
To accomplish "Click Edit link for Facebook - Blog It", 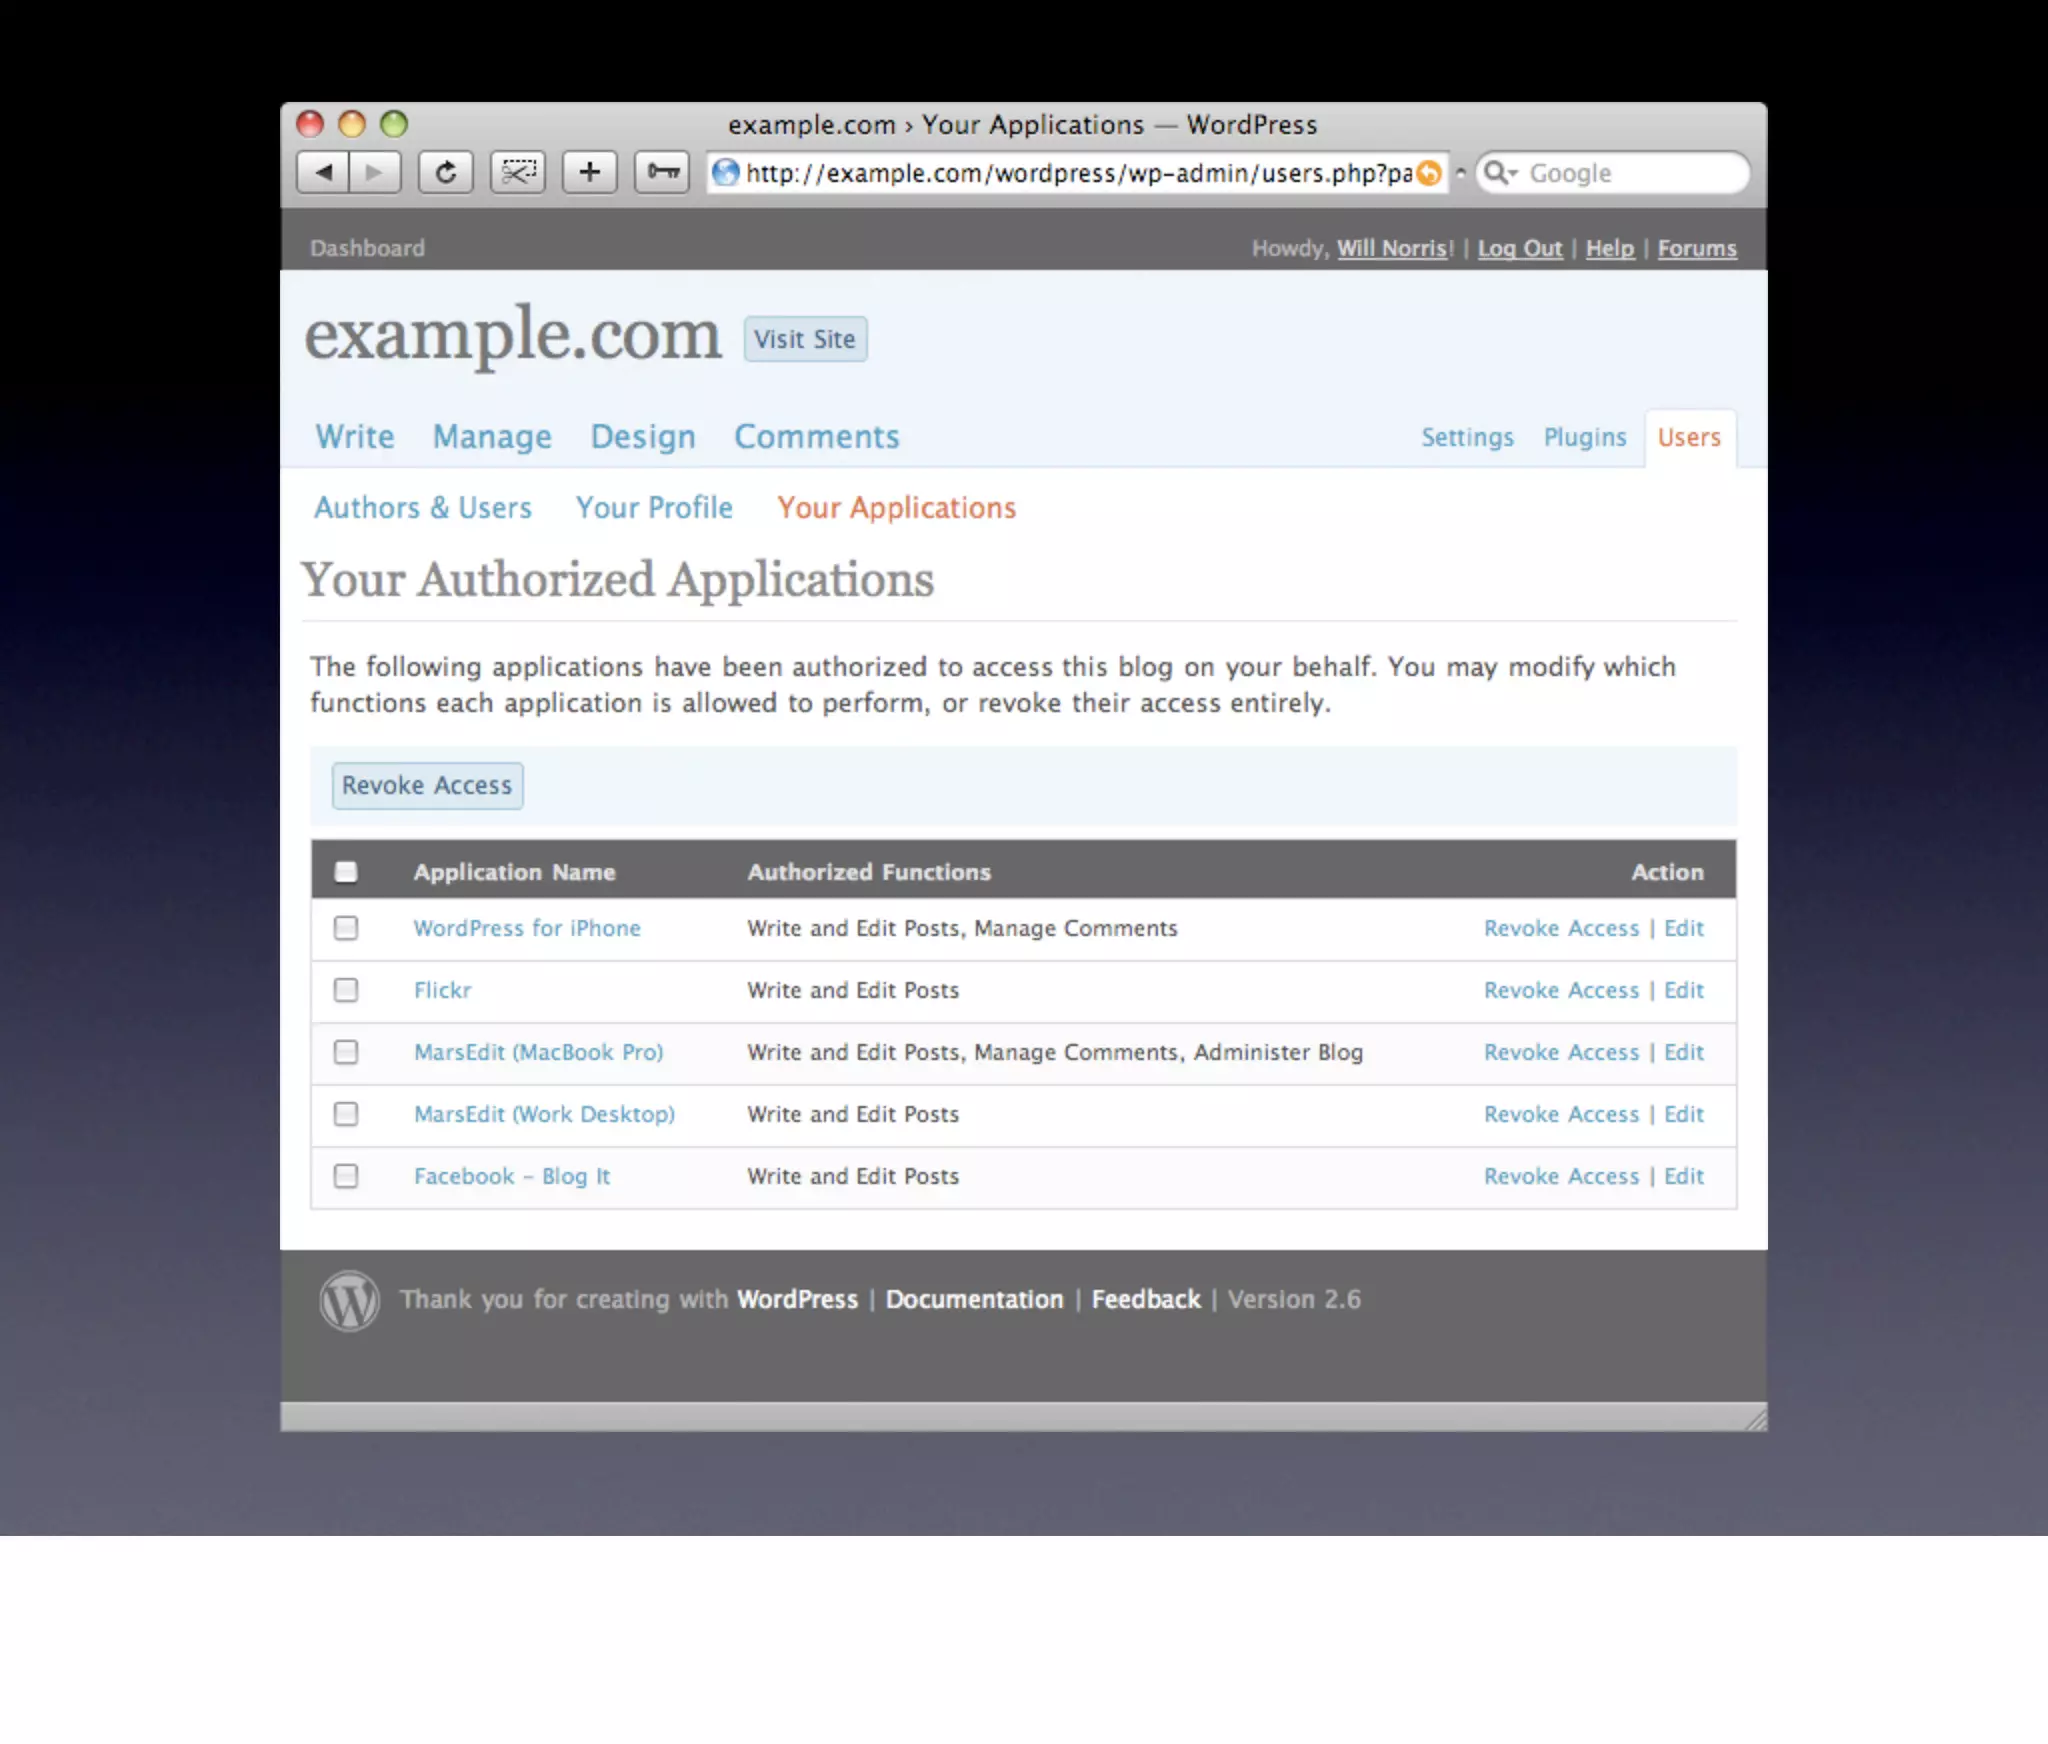I will pyautogui.click(x=1683, y=1176).
